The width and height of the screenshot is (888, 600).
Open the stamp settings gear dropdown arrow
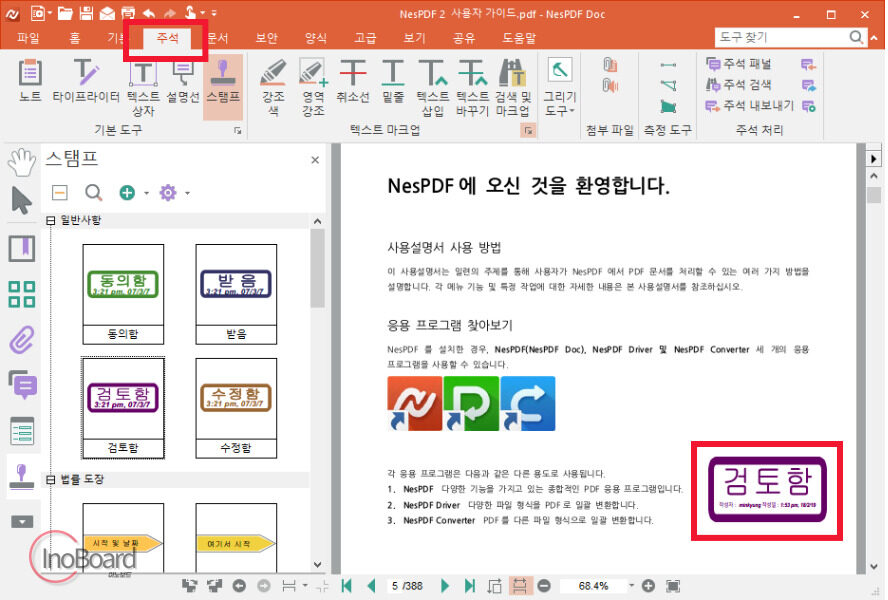pos(187,193)
